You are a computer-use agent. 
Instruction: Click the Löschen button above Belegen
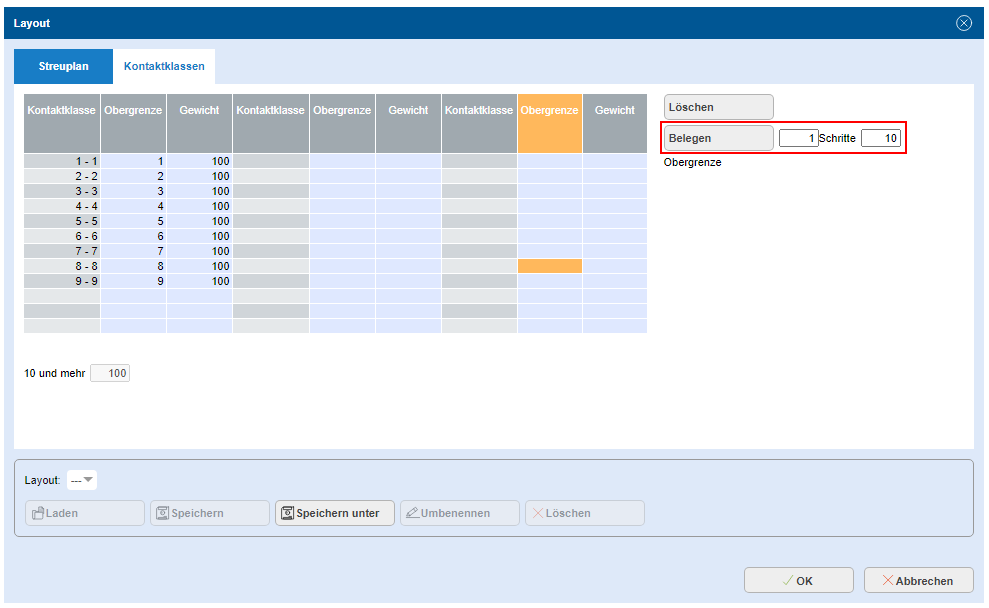point(718,107)
